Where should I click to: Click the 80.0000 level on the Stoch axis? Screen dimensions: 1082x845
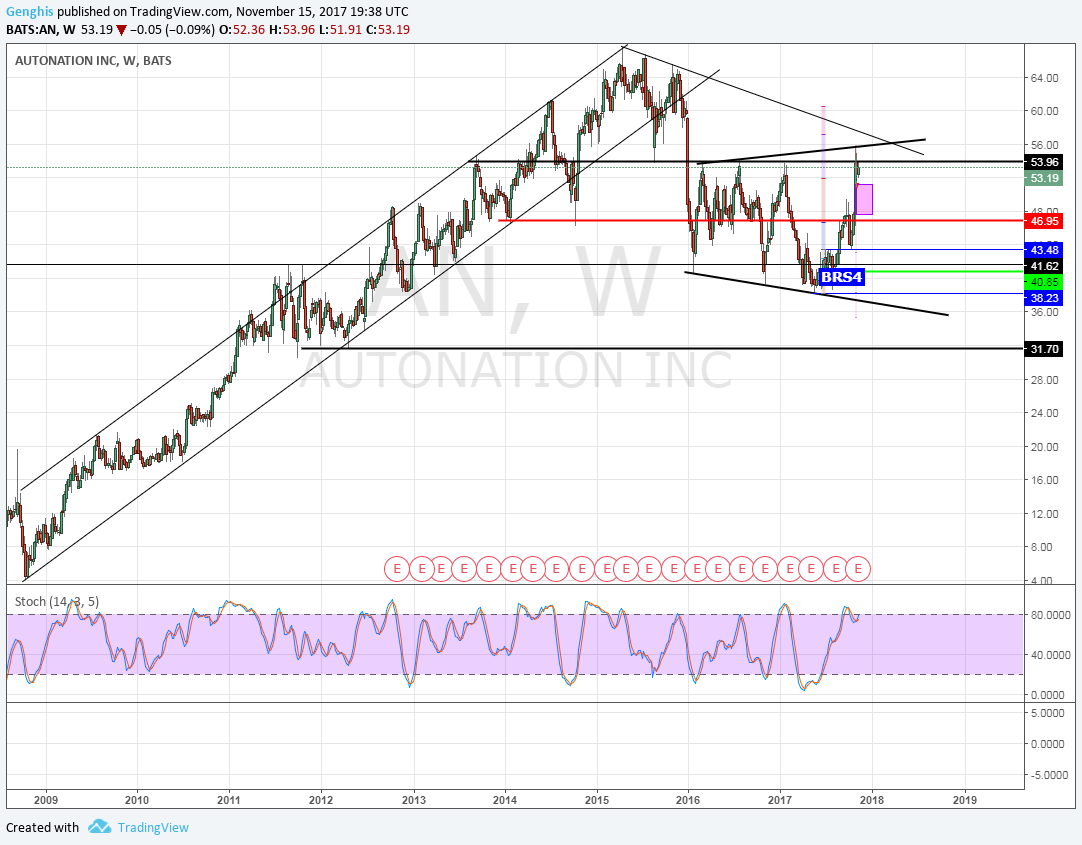1050,615
